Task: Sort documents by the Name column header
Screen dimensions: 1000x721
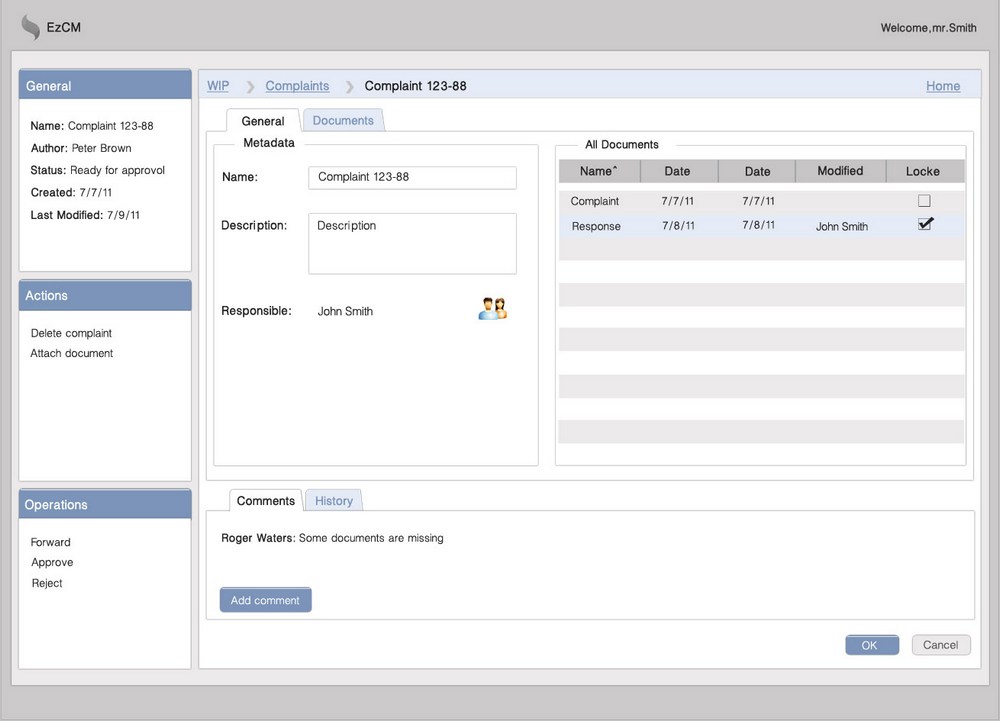Action: 598,171
